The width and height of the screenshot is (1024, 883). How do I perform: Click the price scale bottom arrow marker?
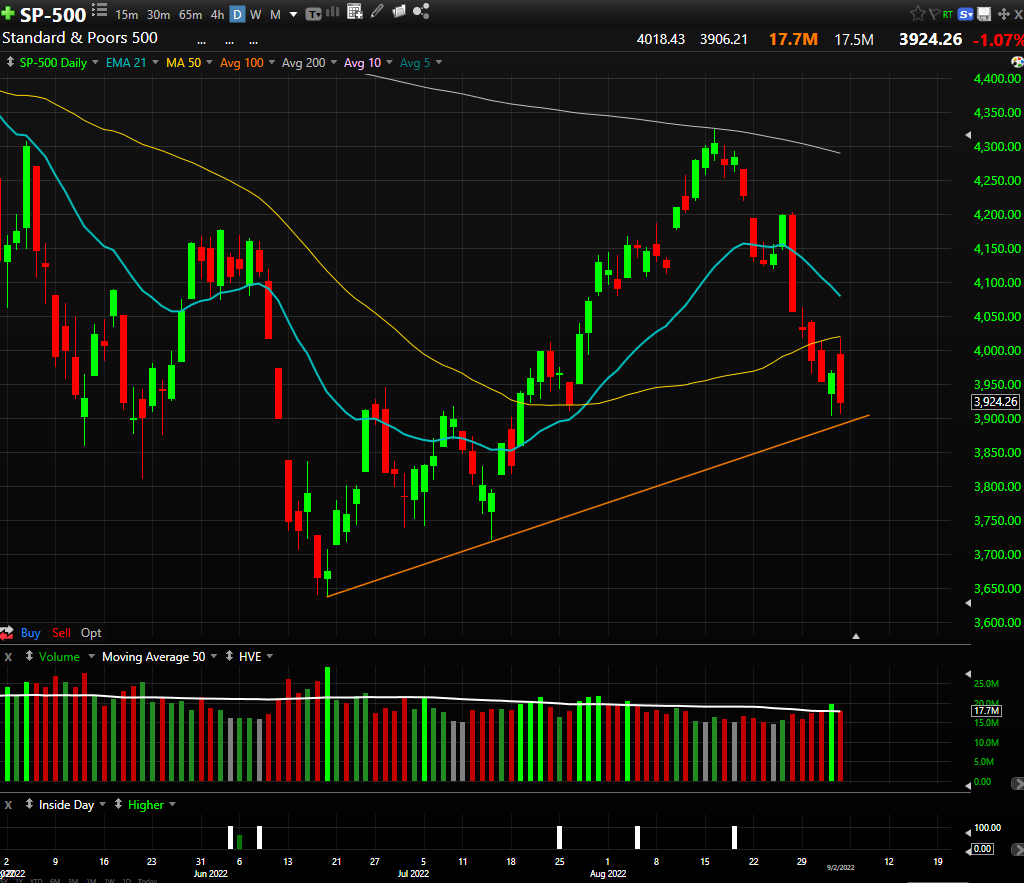click(x=968, y=603)
